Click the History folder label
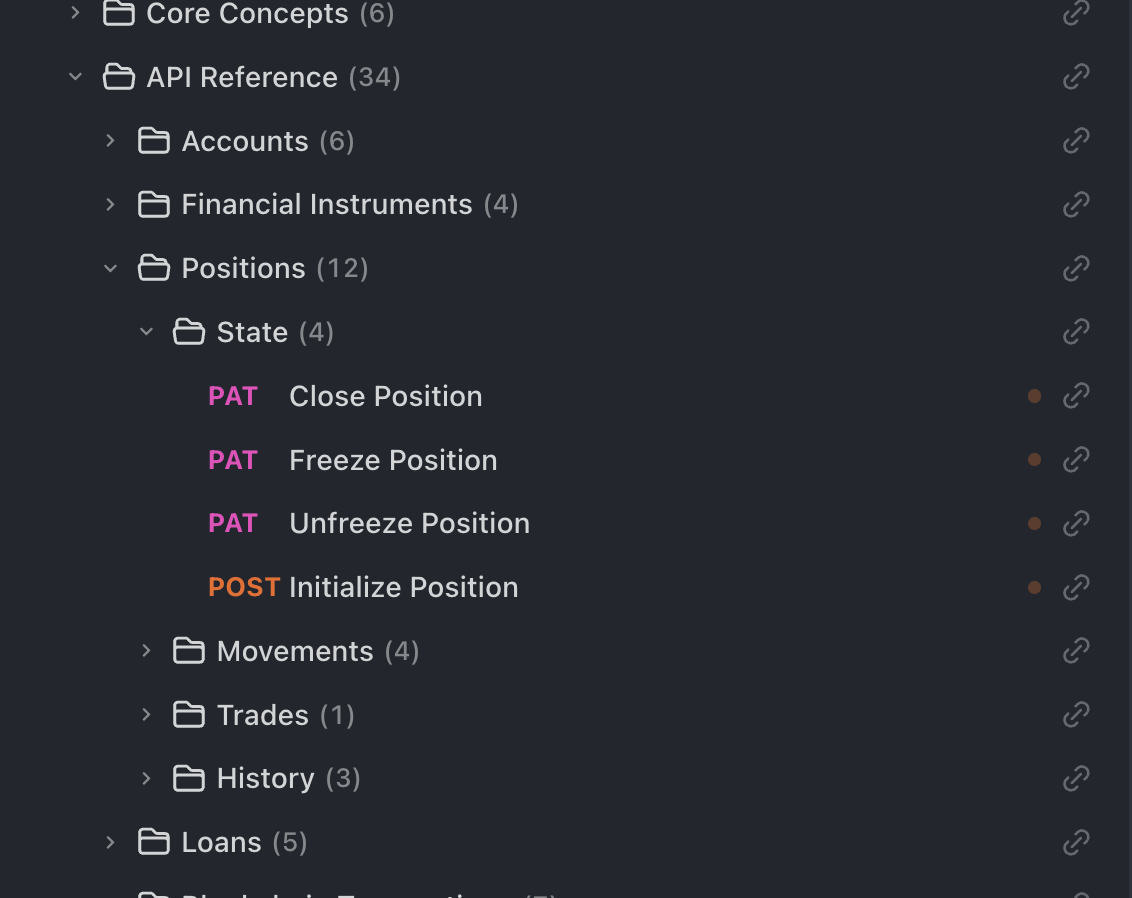 (x=265, y=778)
